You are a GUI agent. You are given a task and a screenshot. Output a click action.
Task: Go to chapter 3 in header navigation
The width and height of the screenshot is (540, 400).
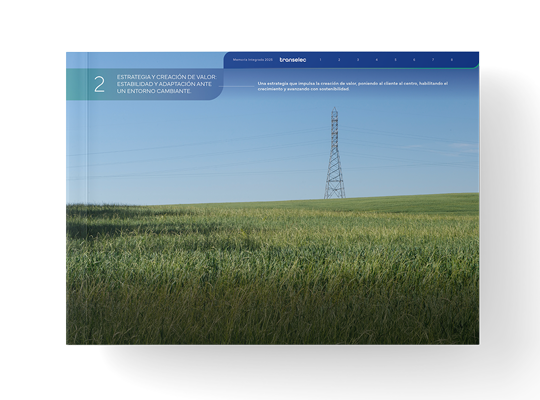point(358,60)
